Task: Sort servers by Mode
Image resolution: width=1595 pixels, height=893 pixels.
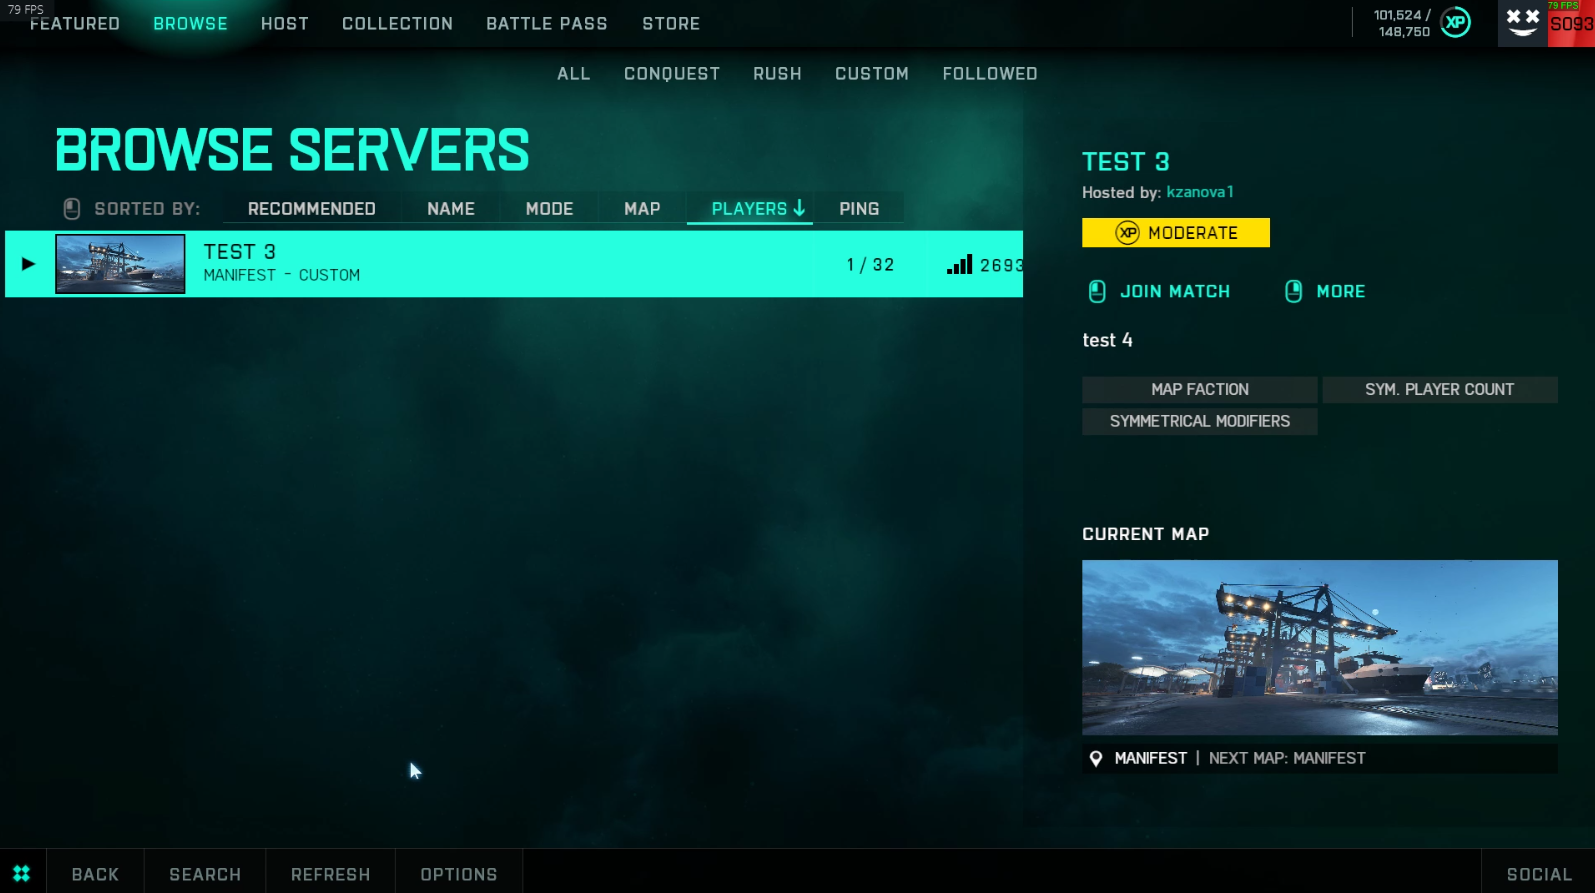Action: coord(550,208)
